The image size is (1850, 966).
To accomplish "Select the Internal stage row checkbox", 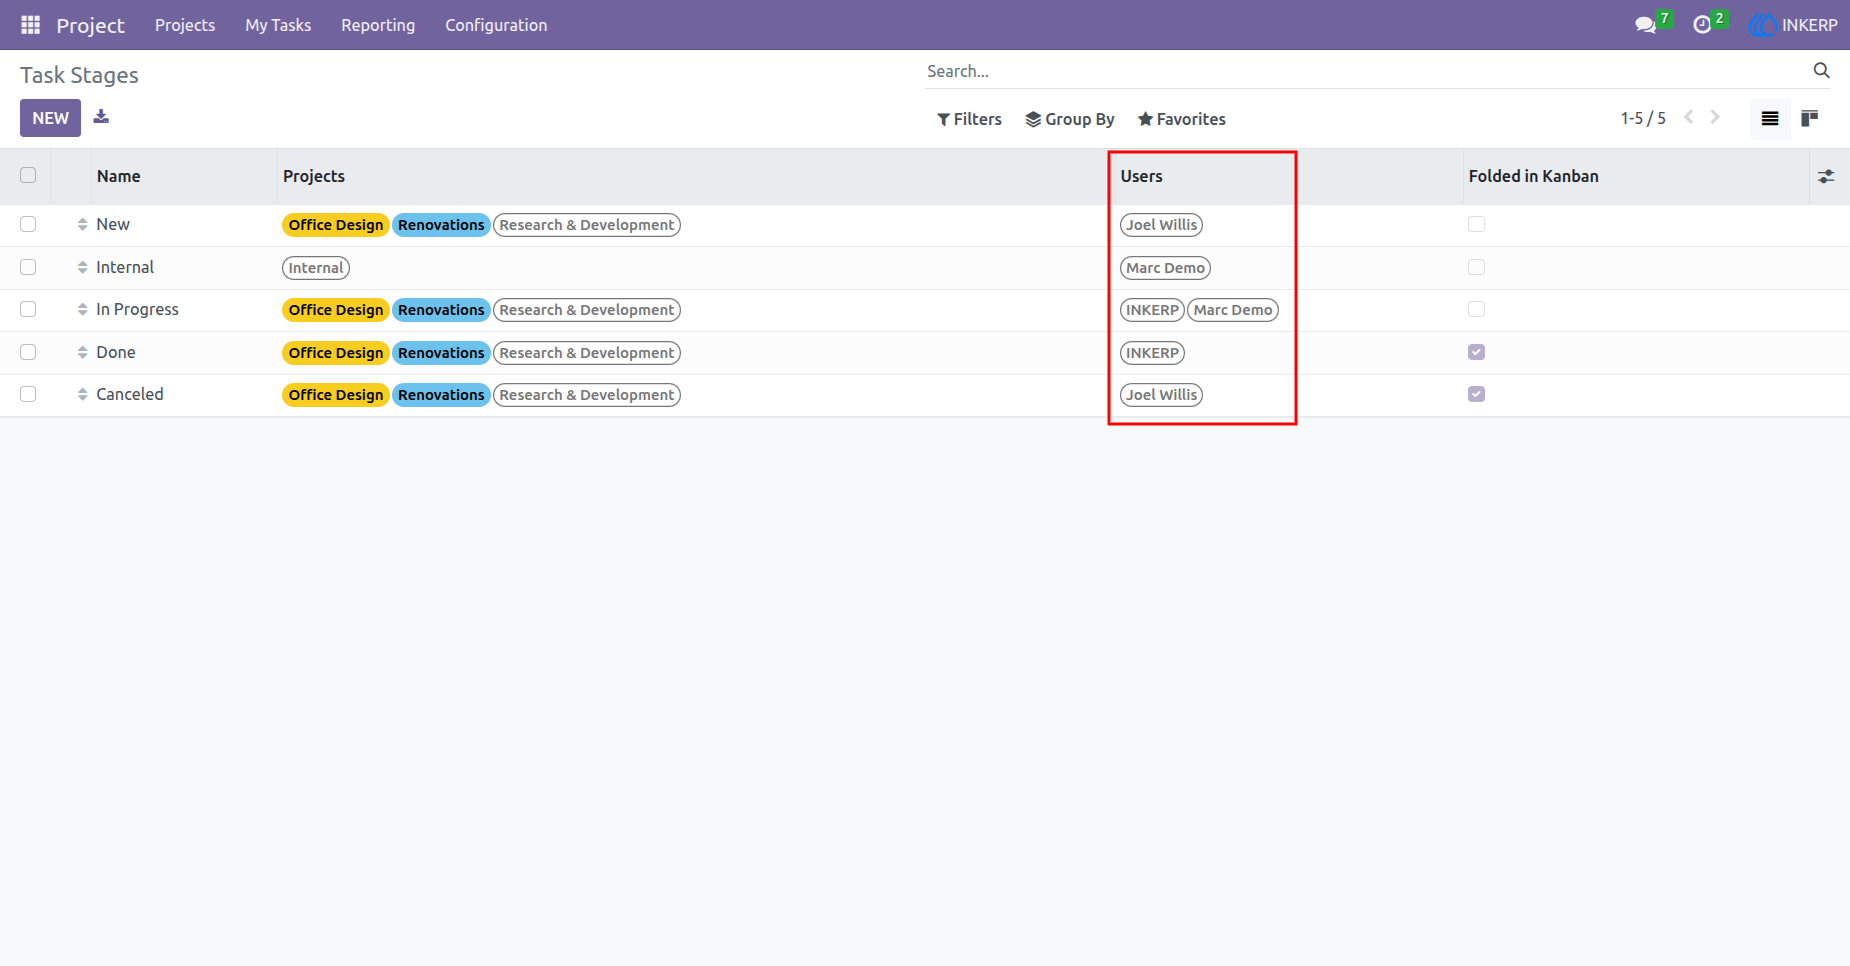I will [x=28, y=267].
